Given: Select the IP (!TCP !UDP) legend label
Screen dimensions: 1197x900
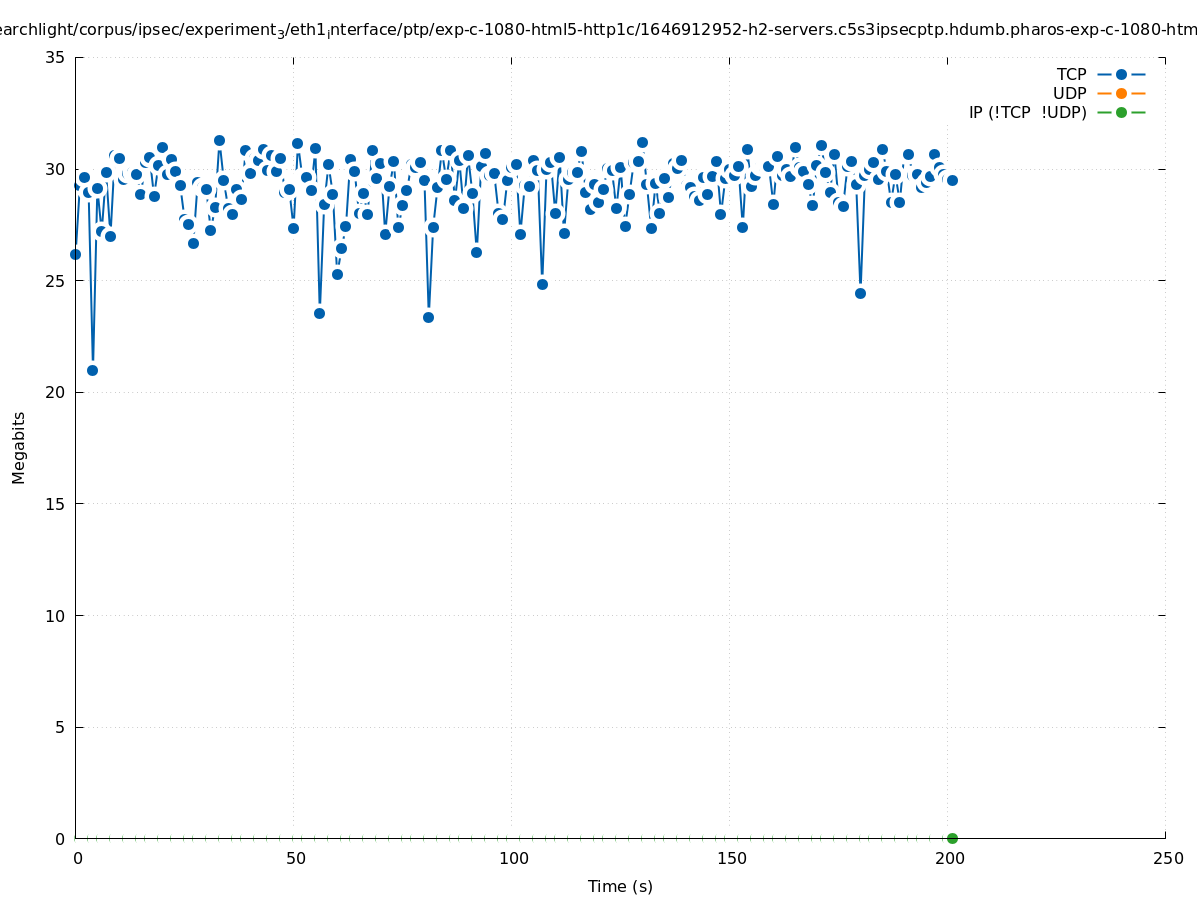Looking at the screenshot, I should point(1027,112).
